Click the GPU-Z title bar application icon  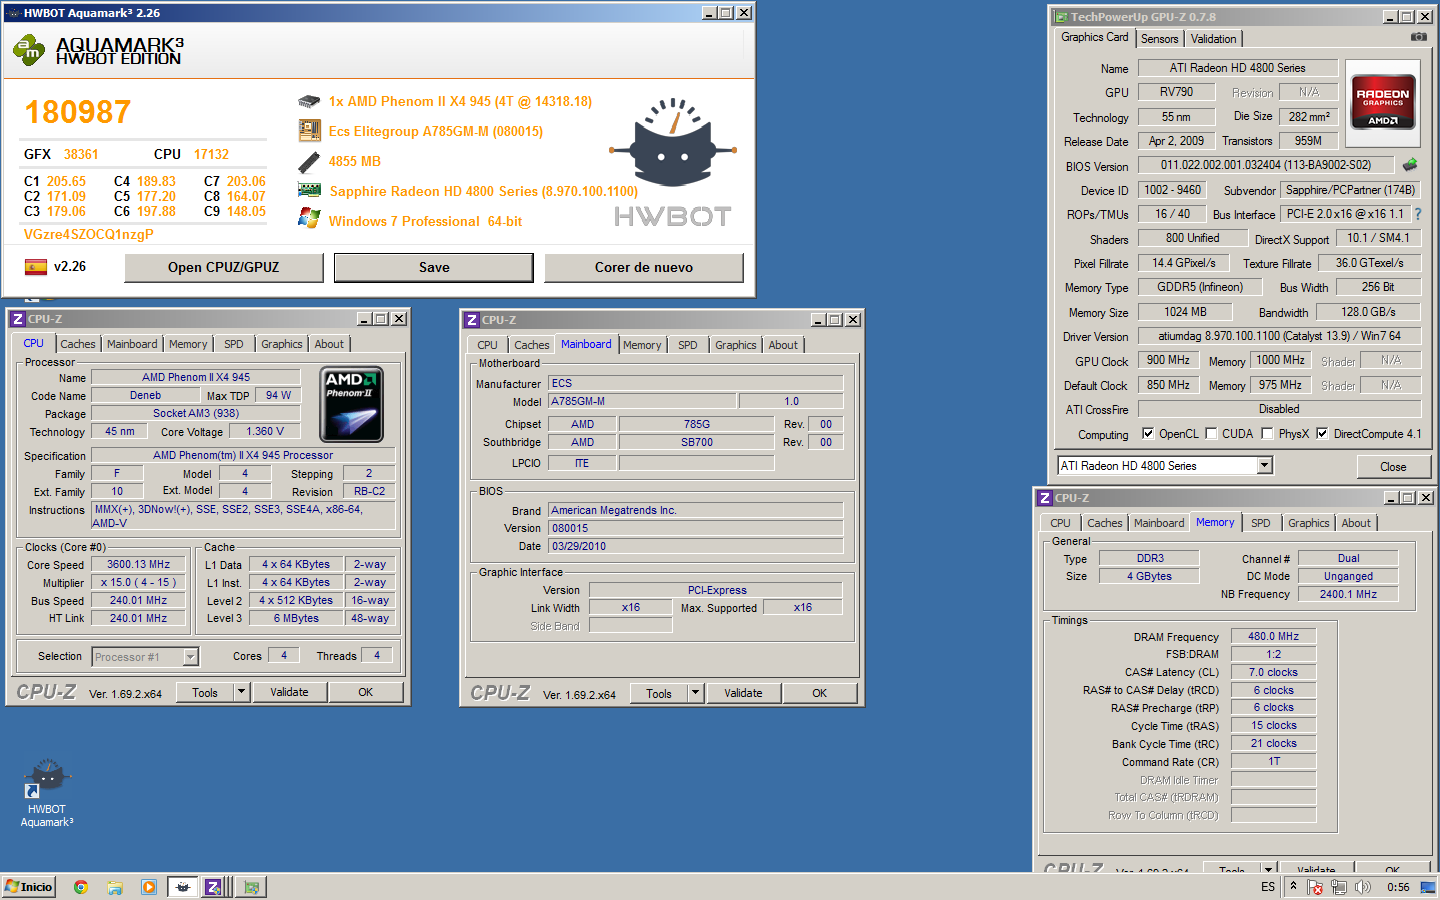tap(1061, 16)
